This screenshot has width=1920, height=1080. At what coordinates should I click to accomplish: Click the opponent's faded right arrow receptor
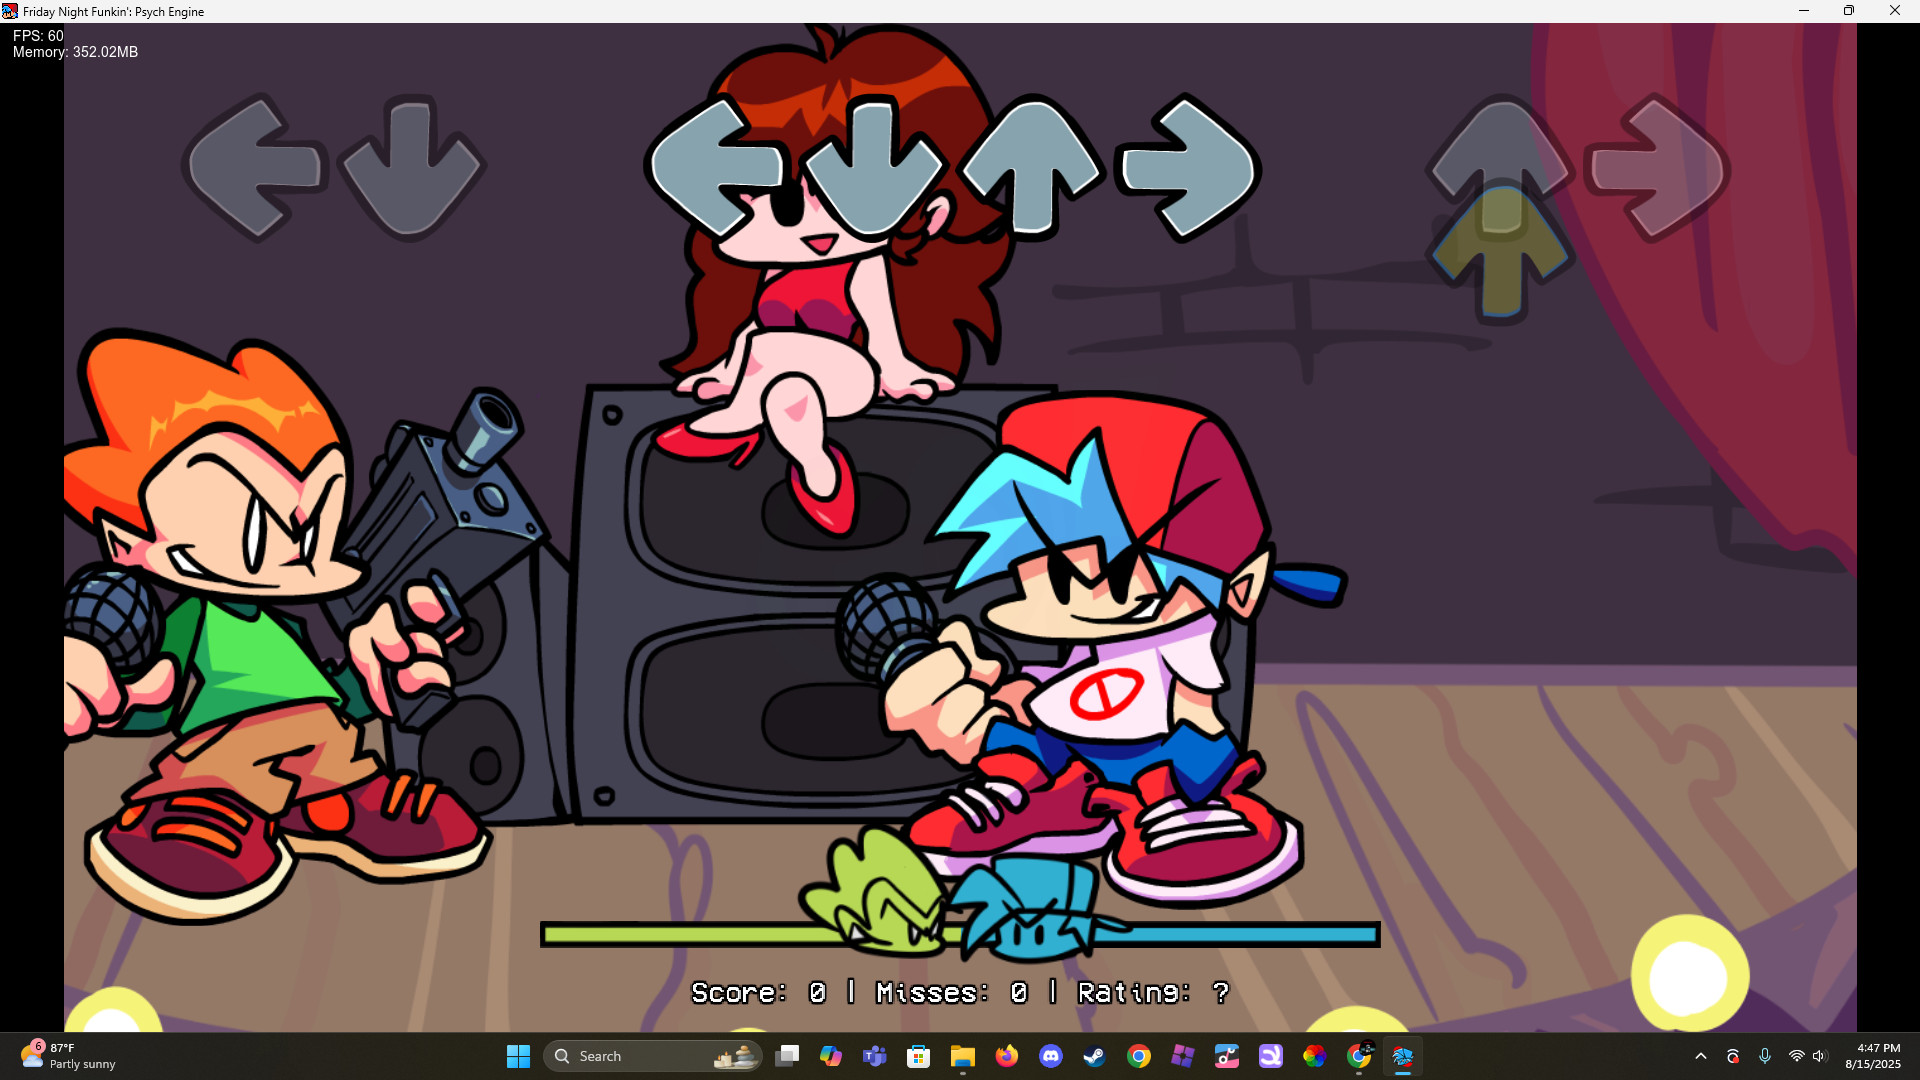pyautogui.click(x=1657, y=167)
